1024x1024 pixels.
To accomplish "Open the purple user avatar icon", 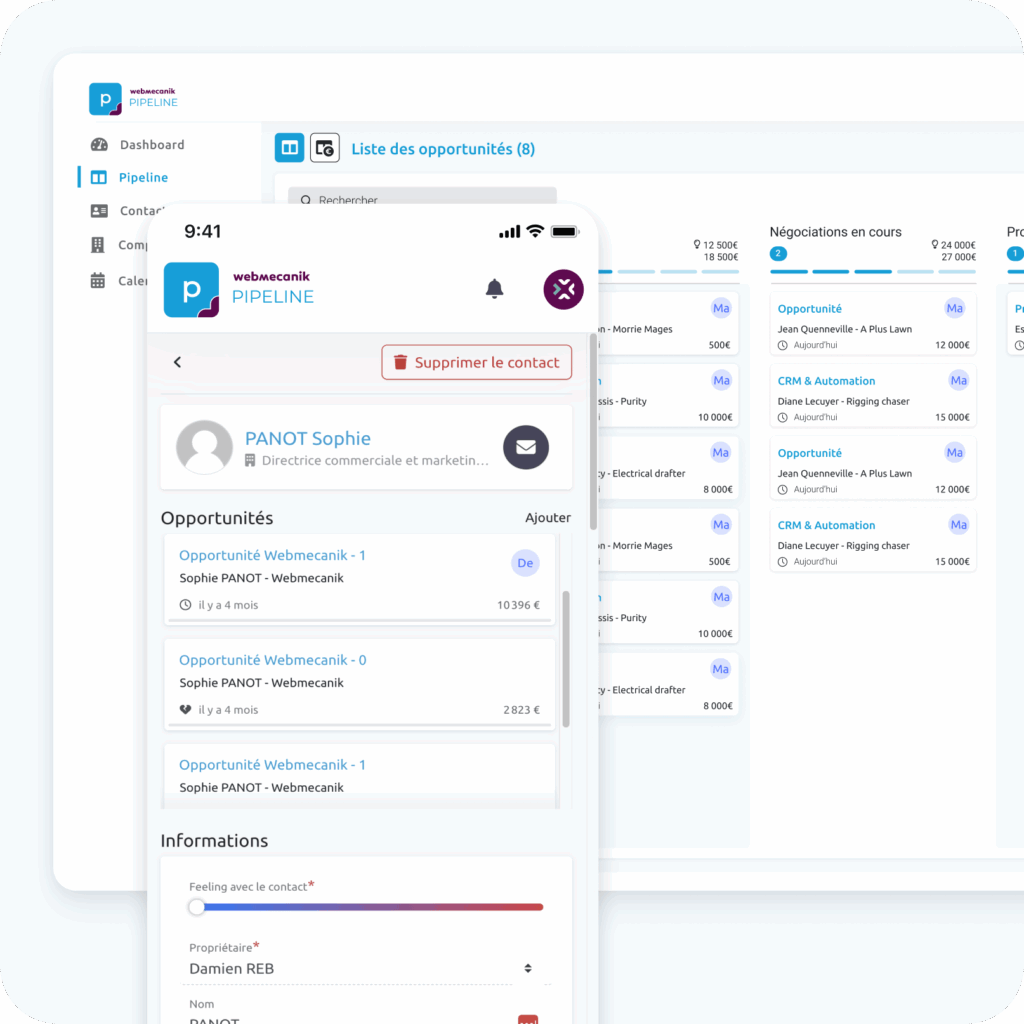I will pyautogui.click(x=563, y=289).
